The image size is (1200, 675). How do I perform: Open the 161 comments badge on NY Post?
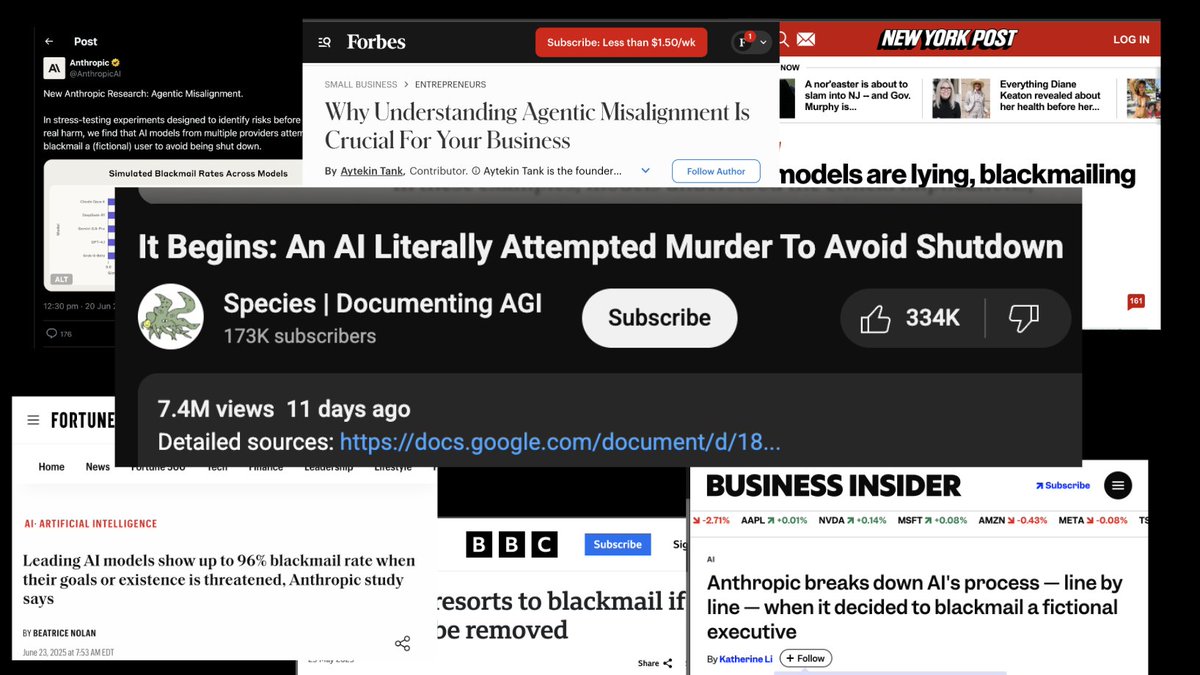[1135, 301]
